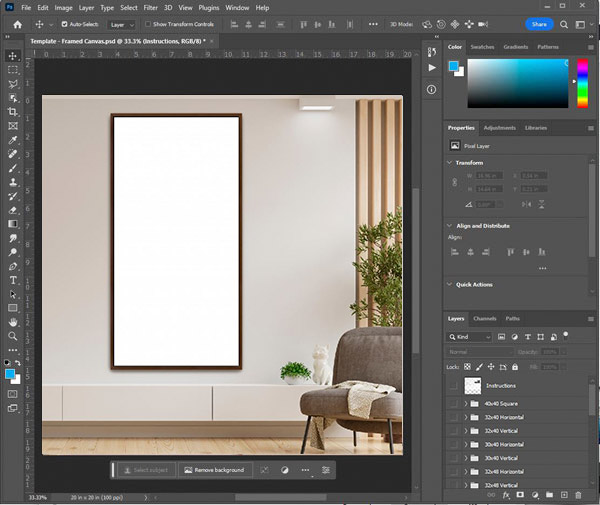Switch to the Channels tab
Screen dimensions: 600x505
(484, 319)
